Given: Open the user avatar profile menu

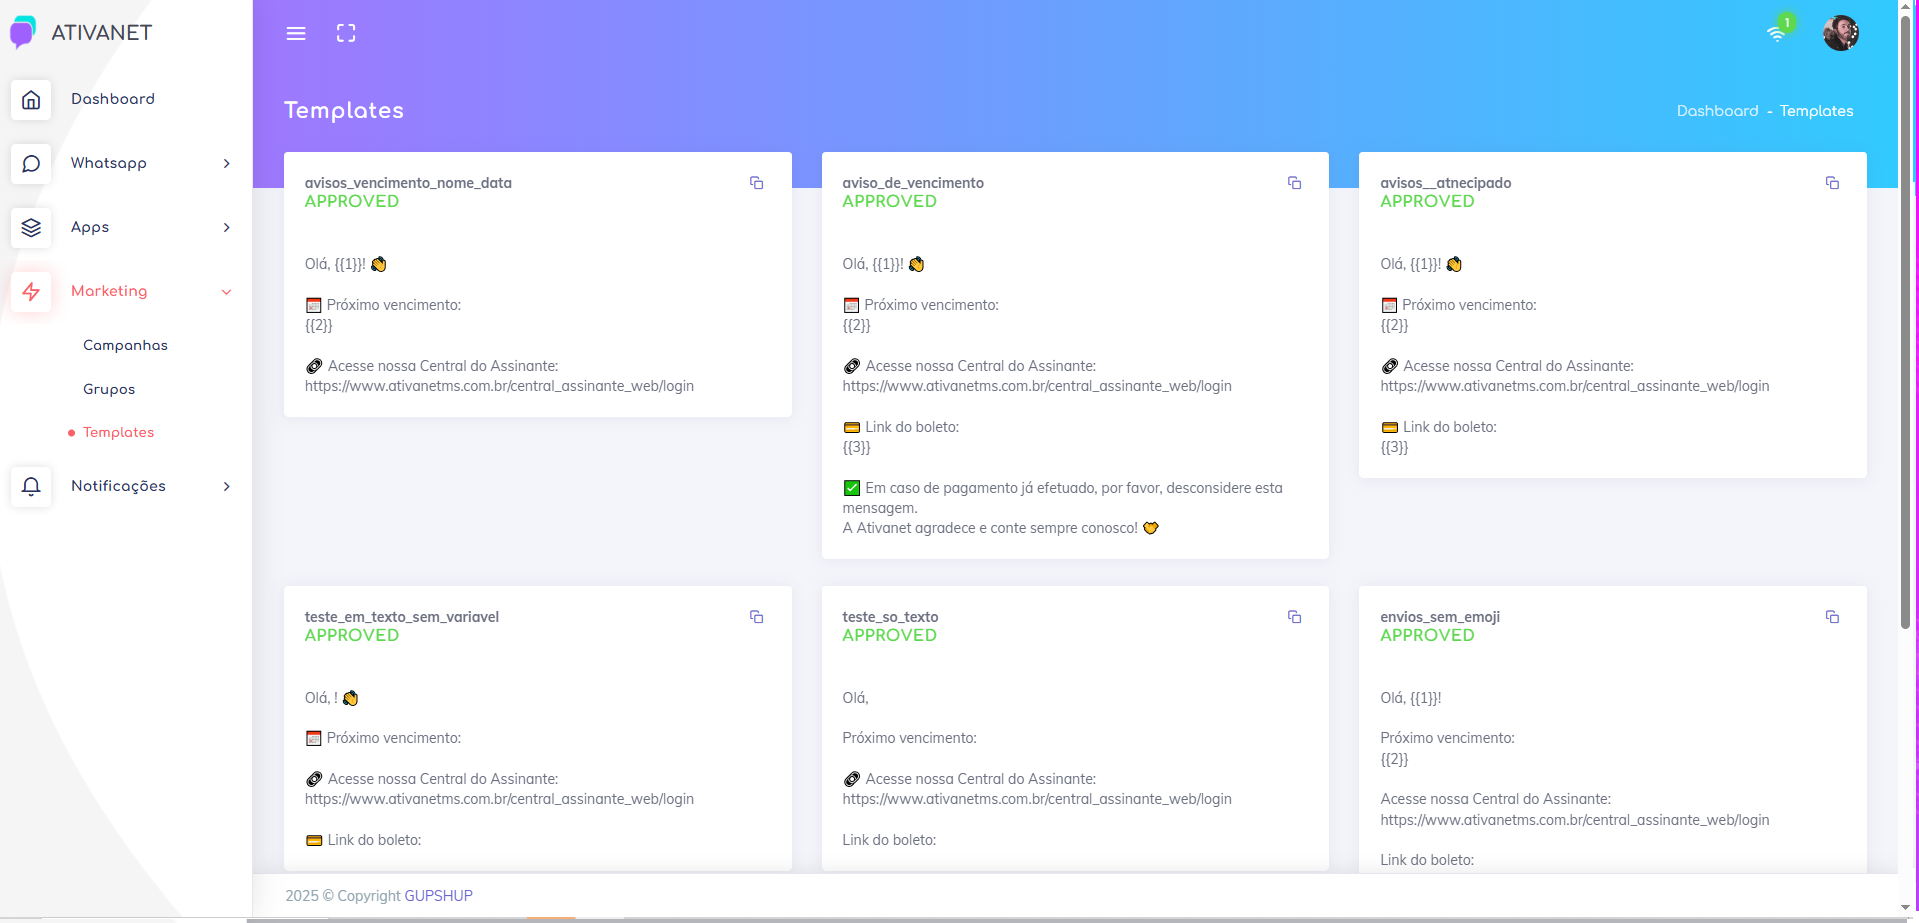Looking at the screenshot, I should point(1840,33).
